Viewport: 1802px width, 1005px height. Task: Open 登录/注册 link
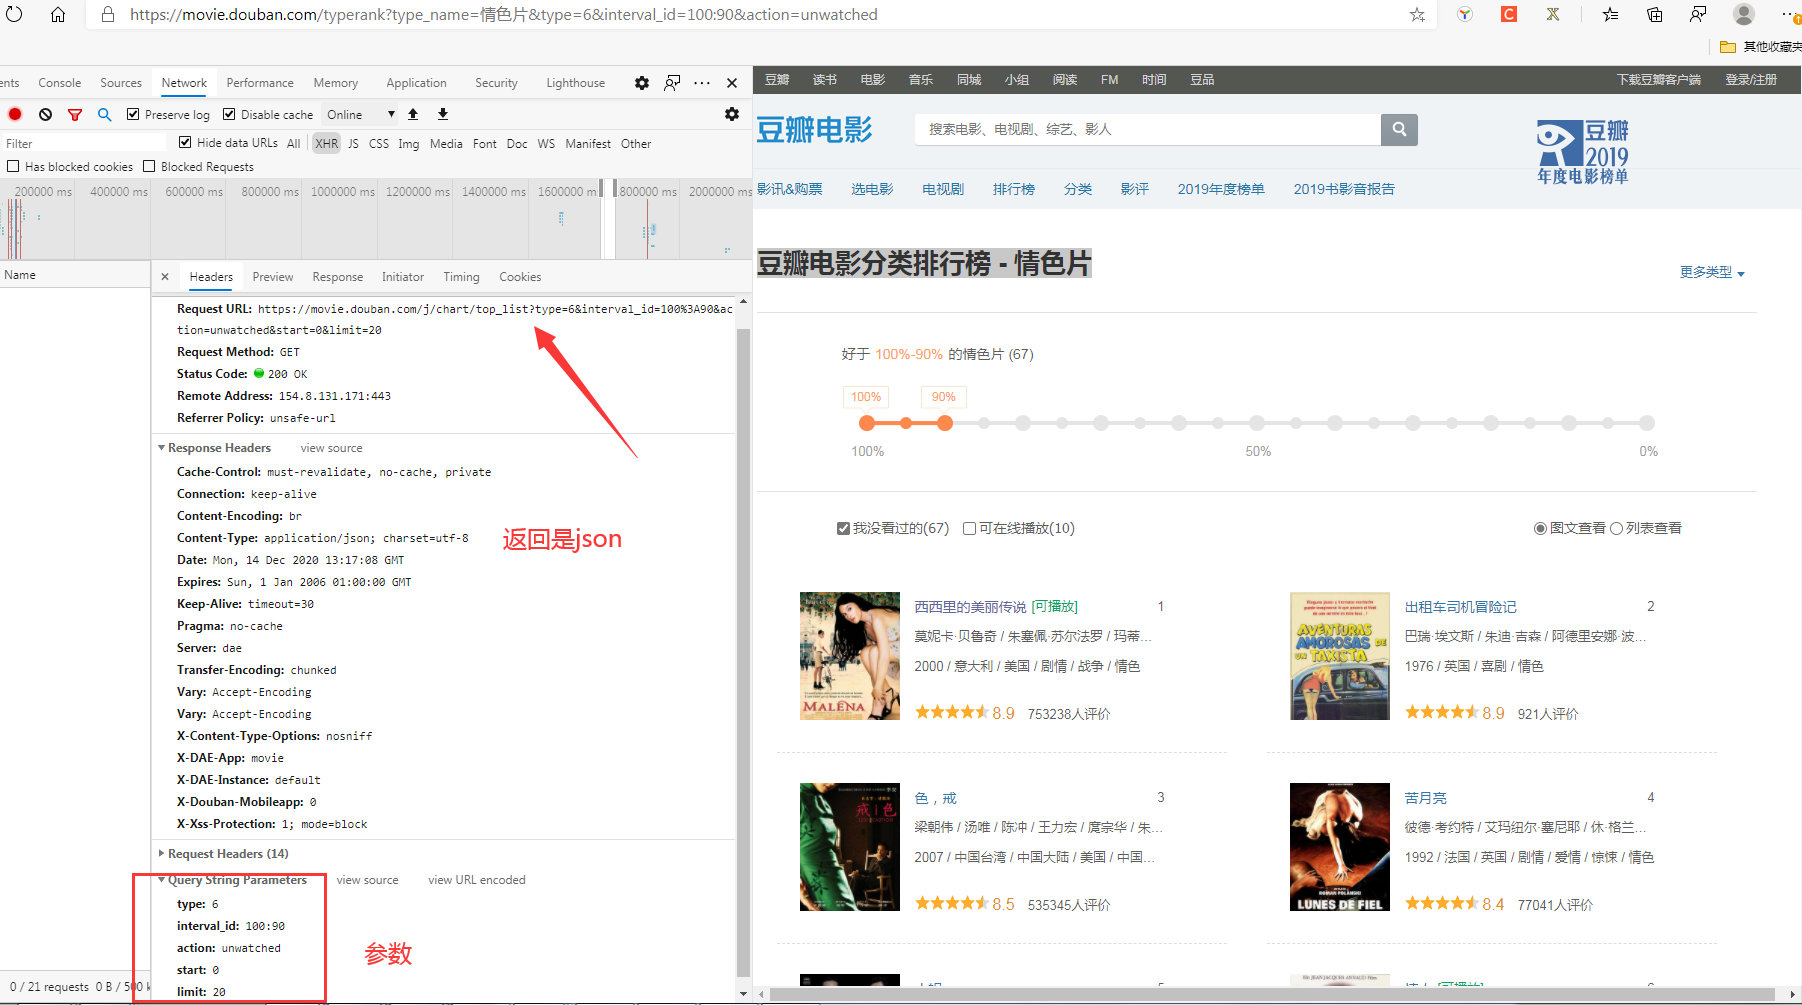pos(1751,80)
